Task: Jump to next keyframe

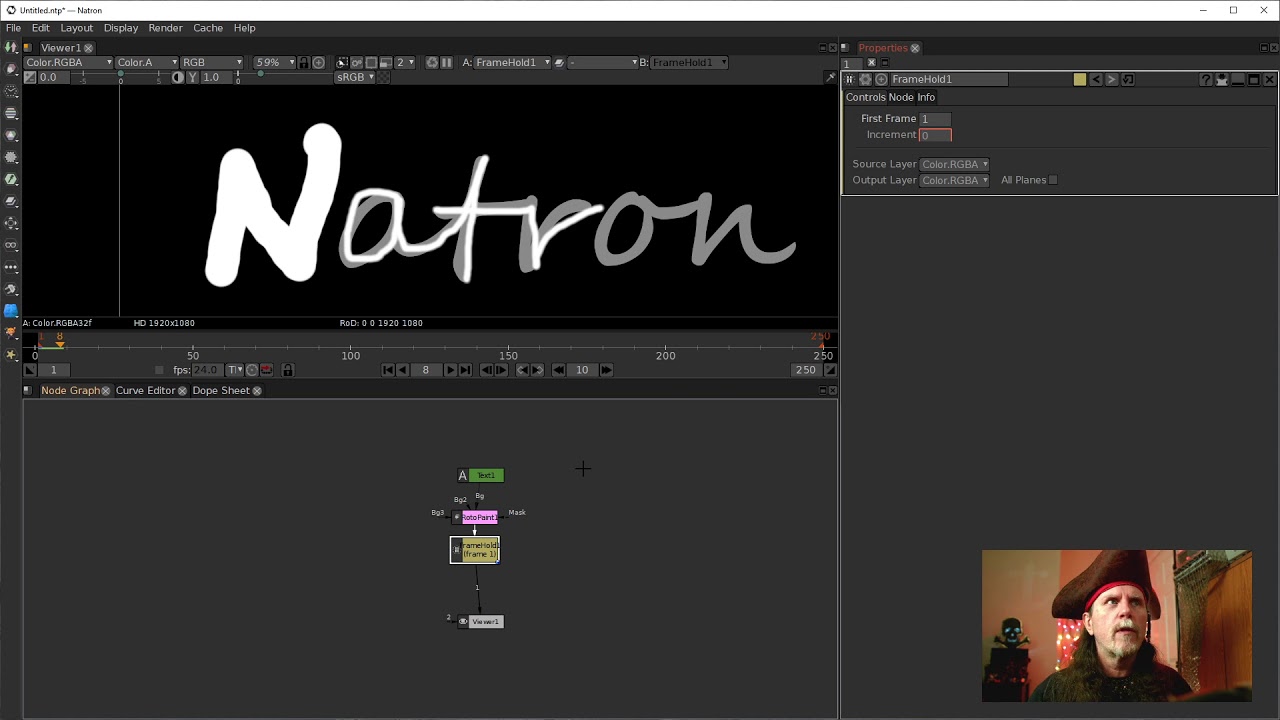Action: (x=537, y=370)
